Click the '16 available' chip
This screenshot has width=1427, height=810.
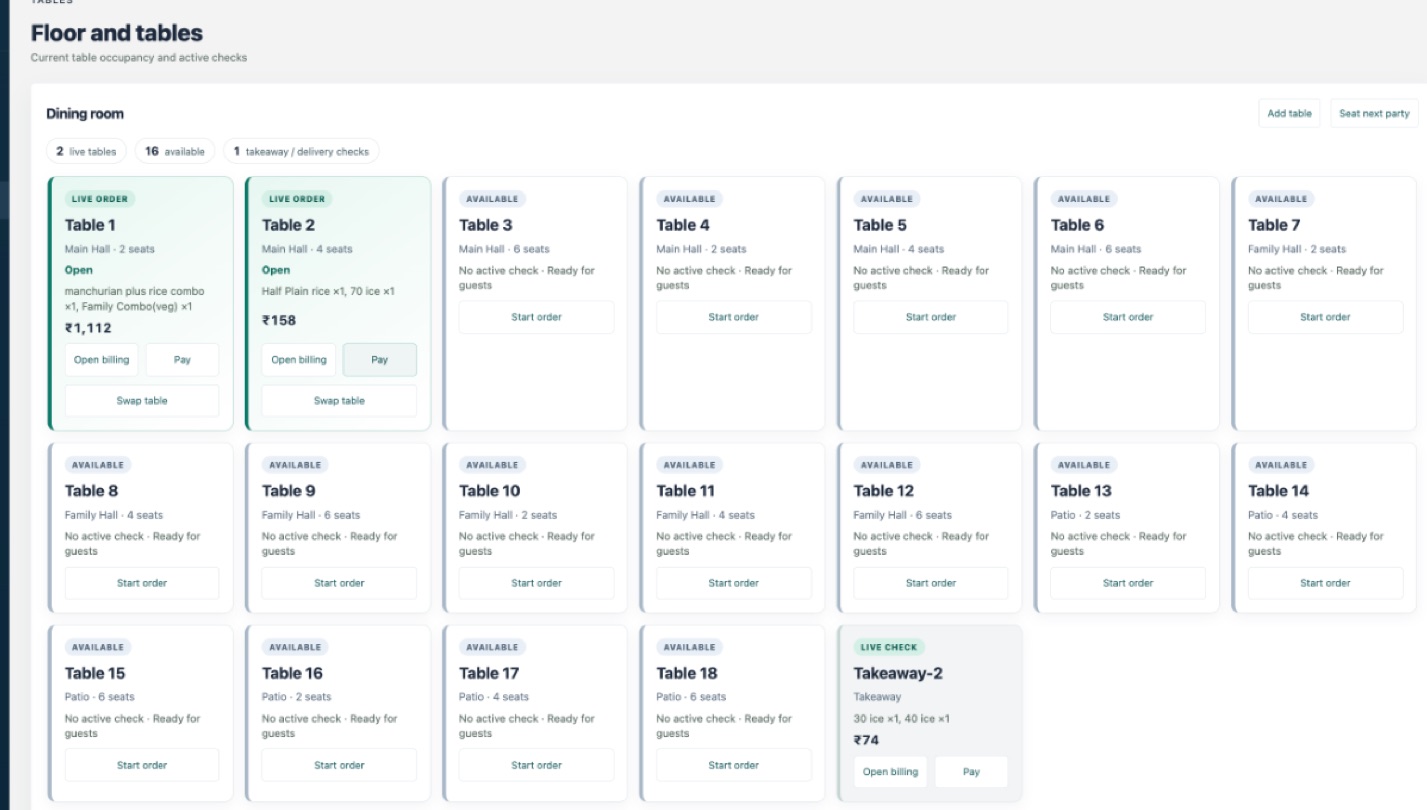175,151
